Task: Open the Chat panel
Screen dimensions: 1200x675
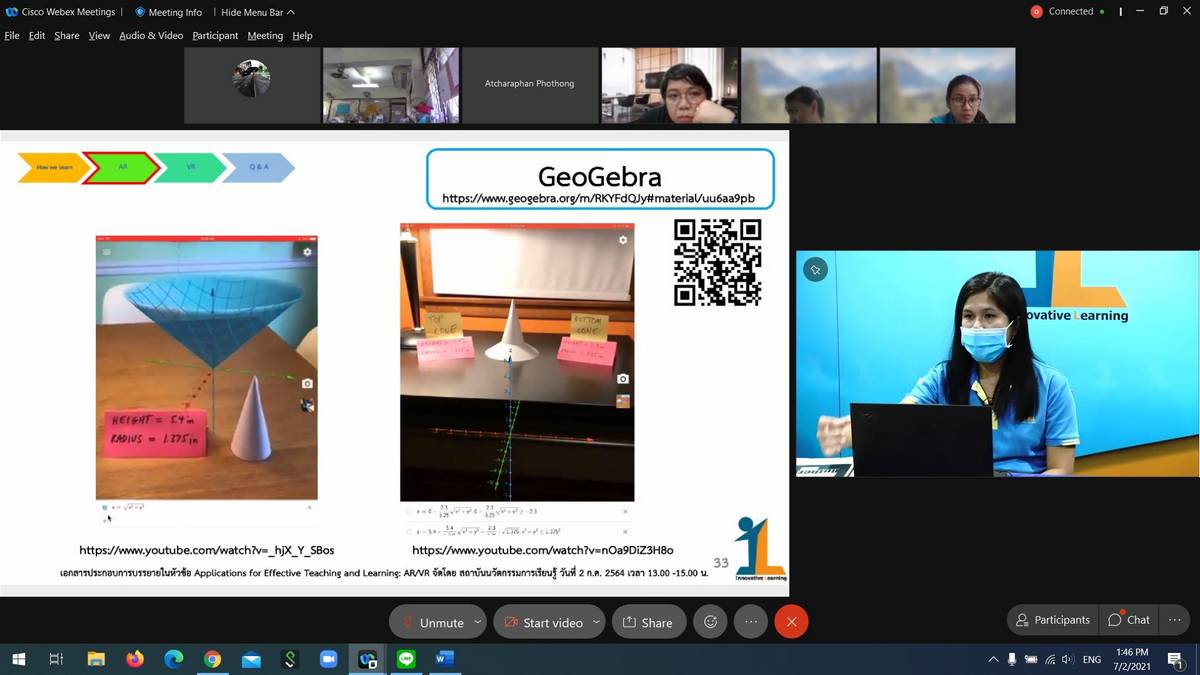Action: point(1129,620)
